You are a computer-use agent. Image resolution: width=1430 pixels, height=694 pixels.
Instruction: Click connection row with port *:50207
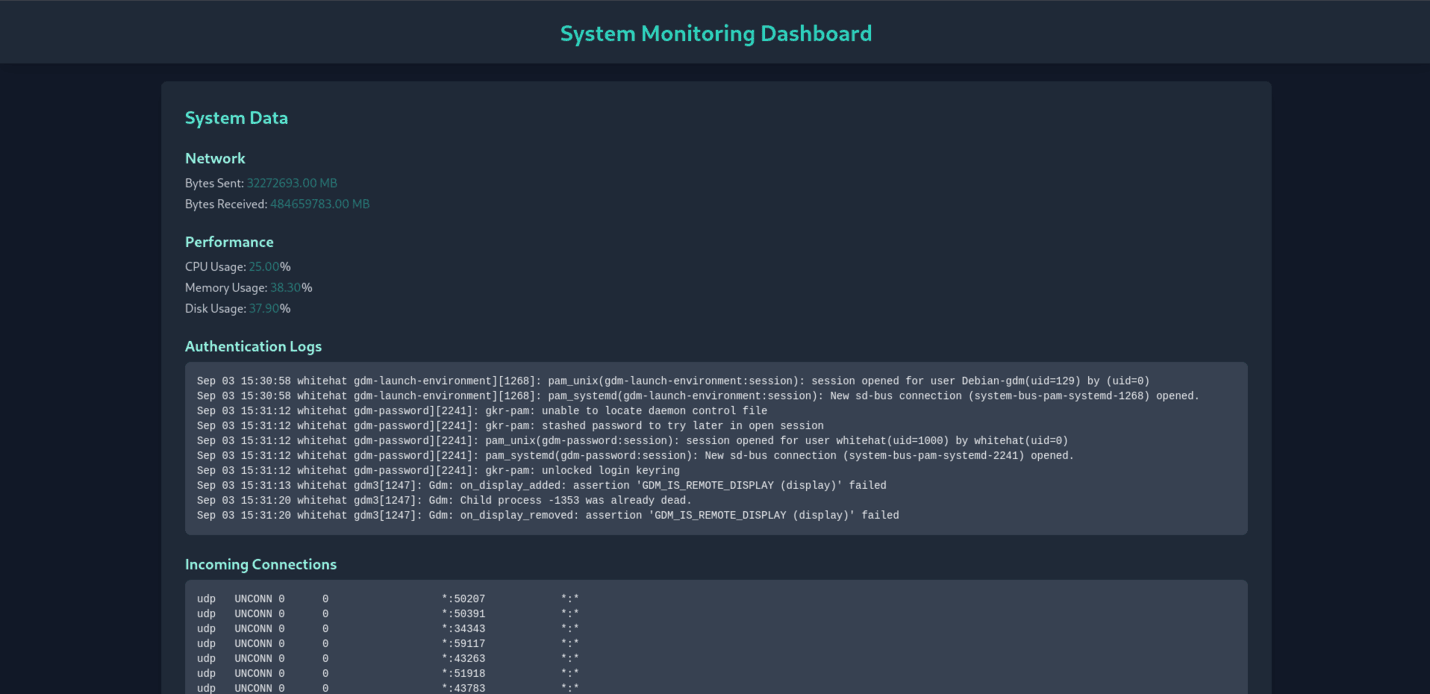click(388, 599)
